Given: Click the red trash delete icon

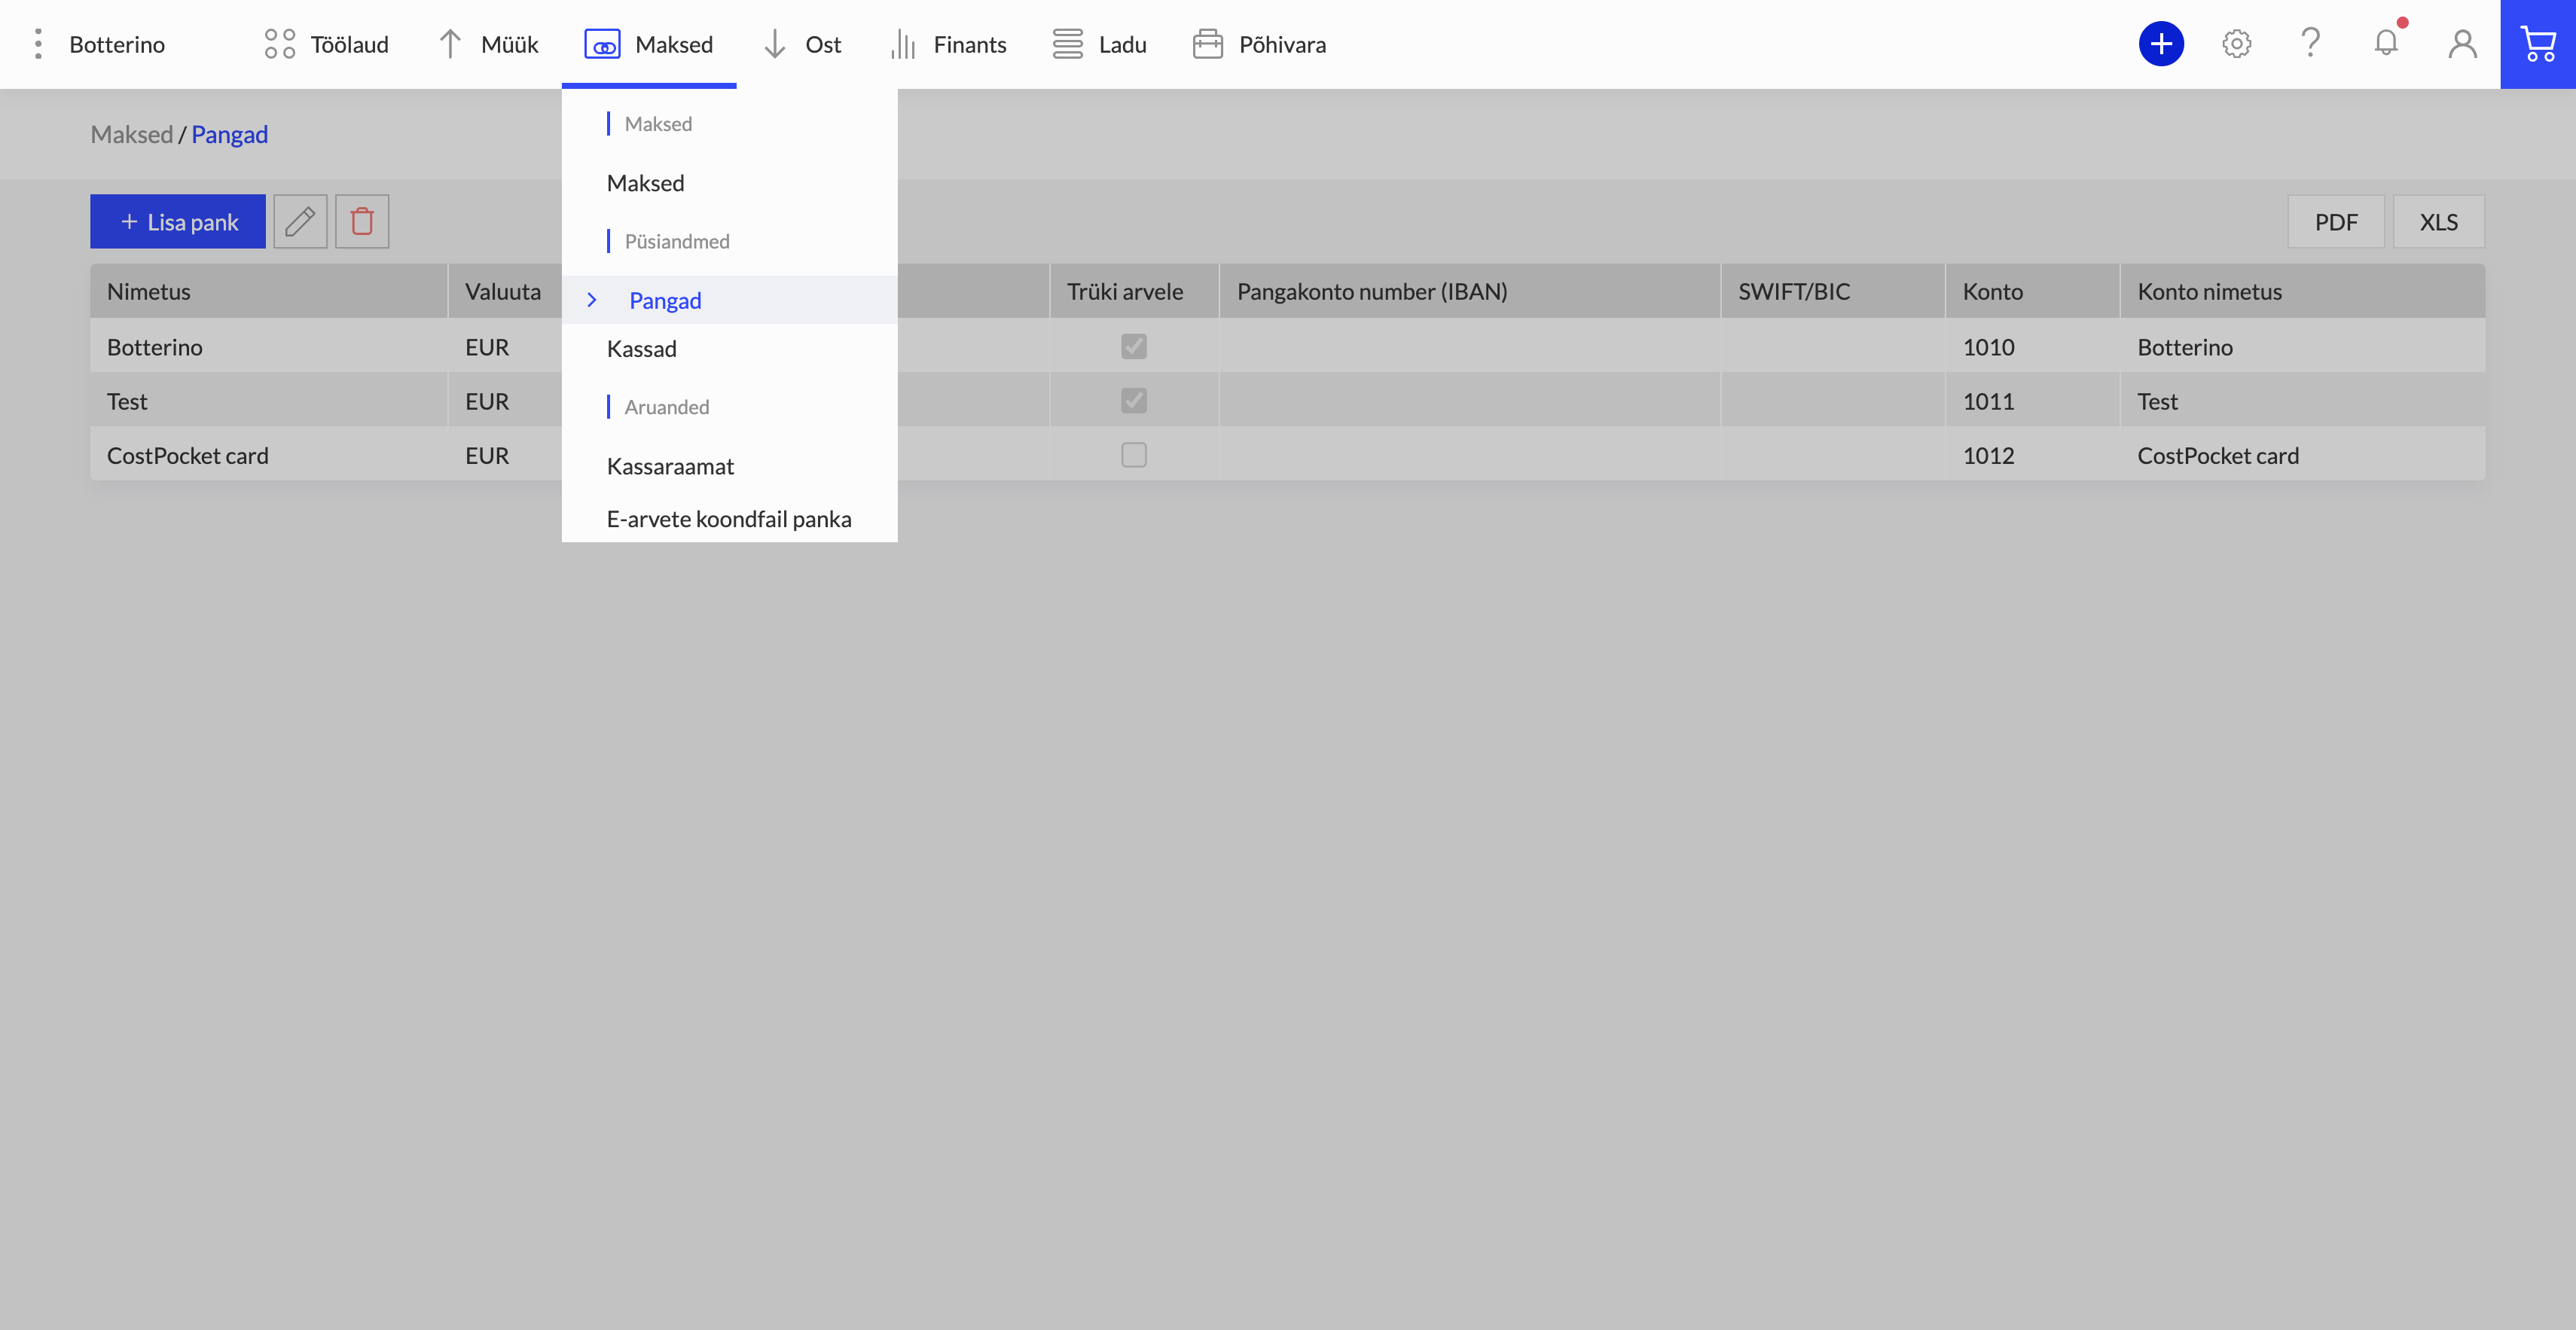Looking at the screenshot, I should (x=362, y=221).
